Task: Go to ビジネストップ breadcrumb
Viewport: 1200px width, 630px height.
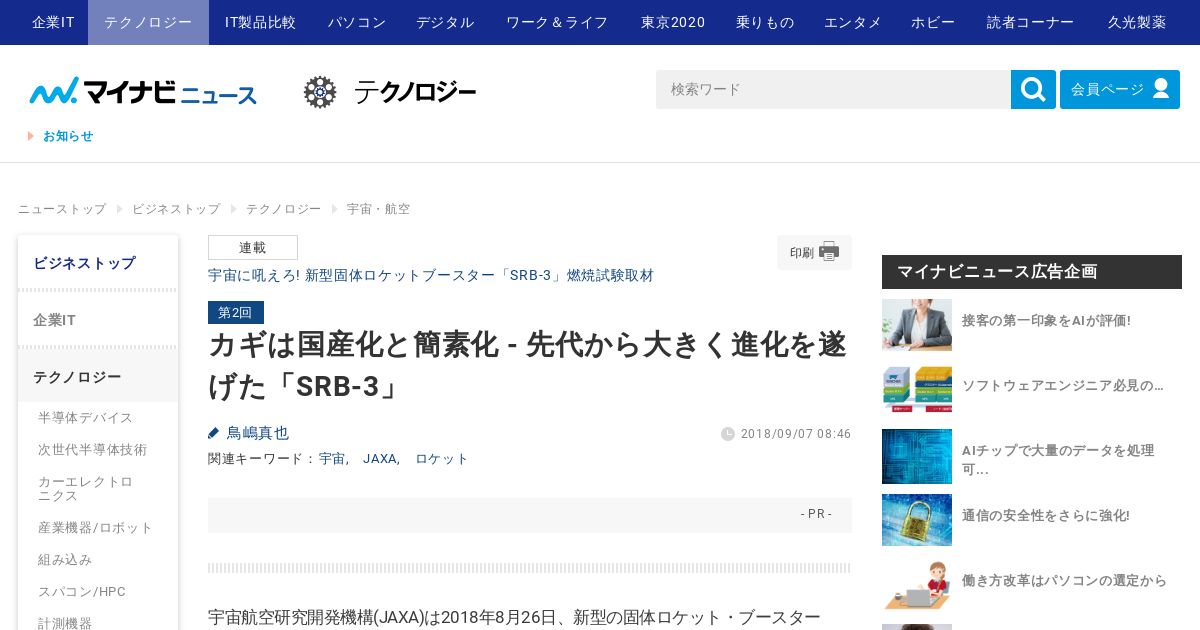Action: coord(176,209)
